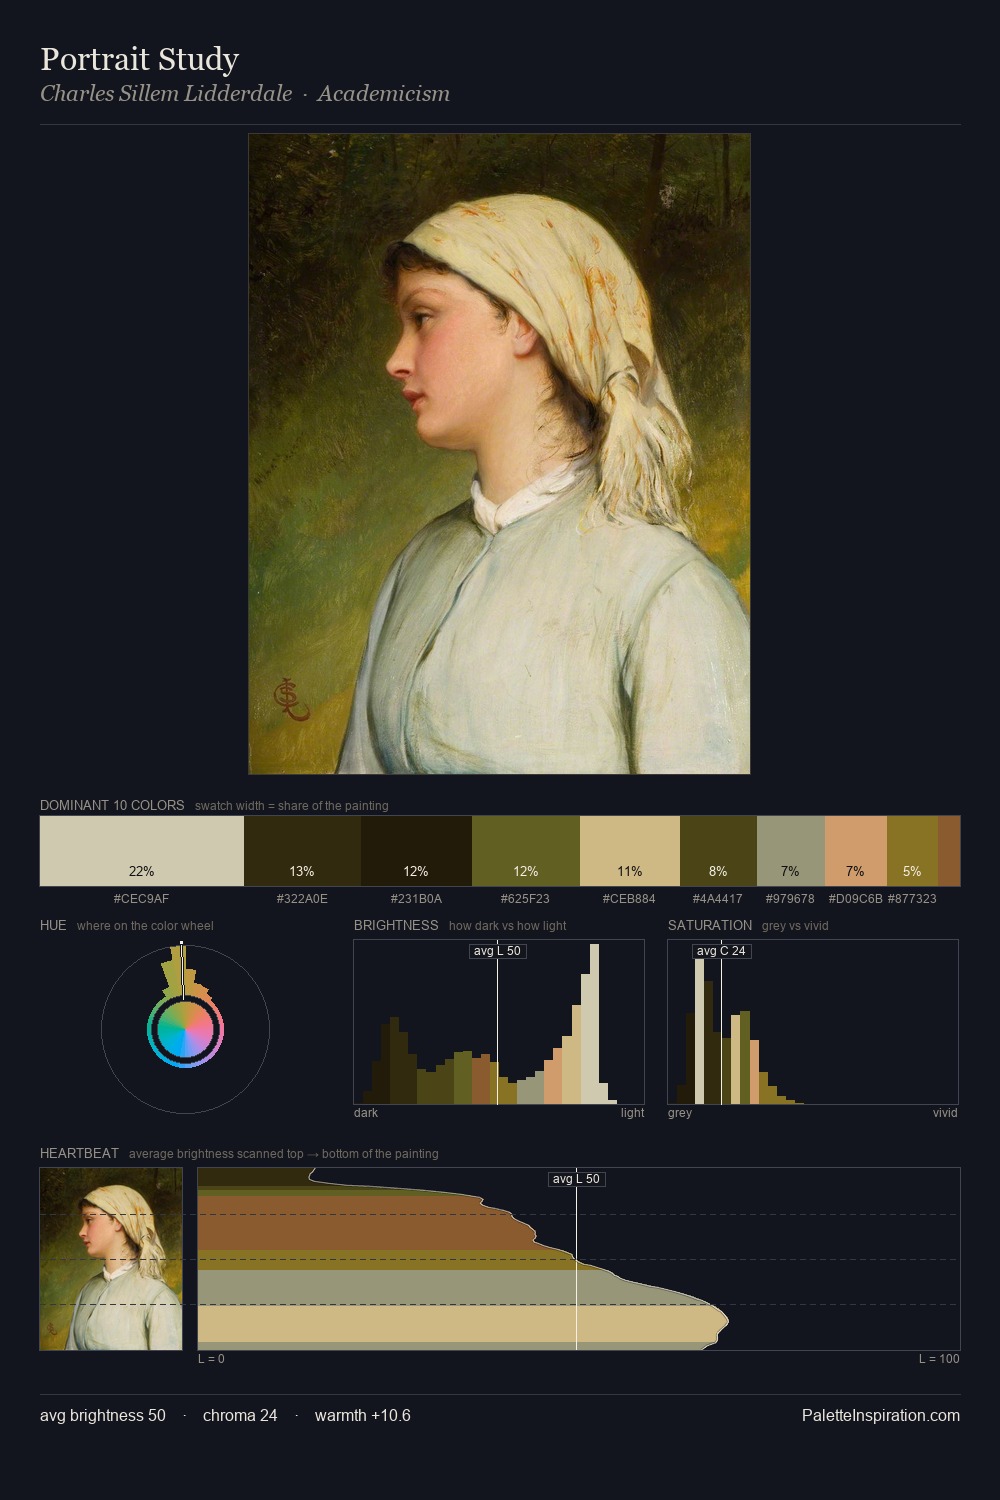
Task: Click the avg L 50 label in Brightness
Action: pyautogui.click(x=497, y=951)
